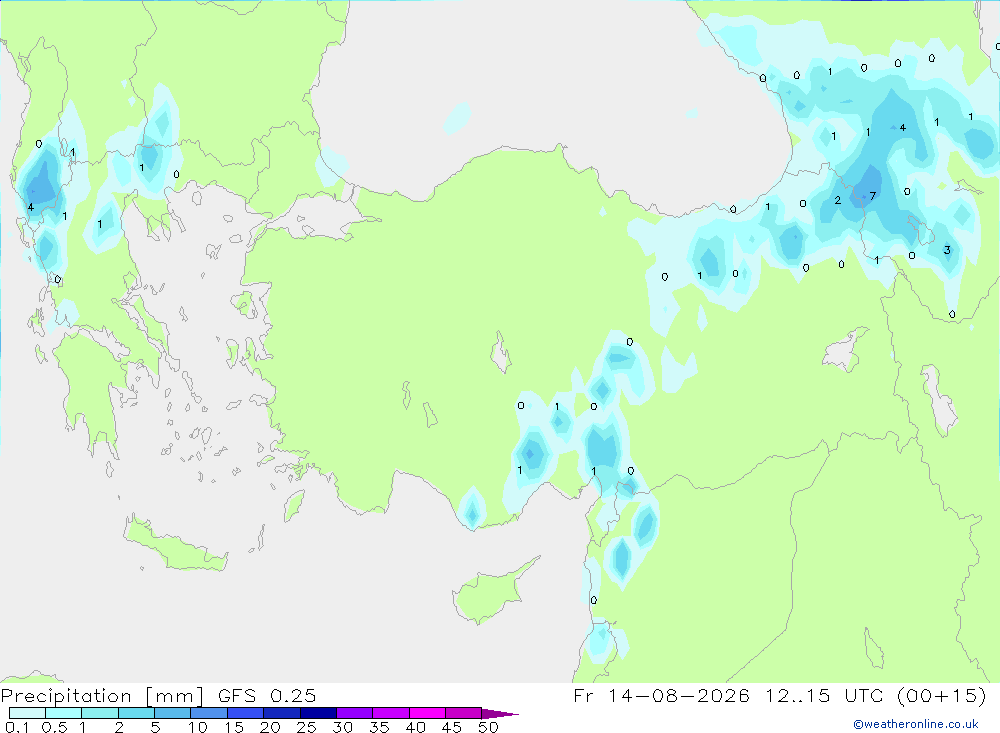Screen dimensions: 1000x733
Task: Pick the 10–15 mm legend color swatch
Action: coord(209,713)
